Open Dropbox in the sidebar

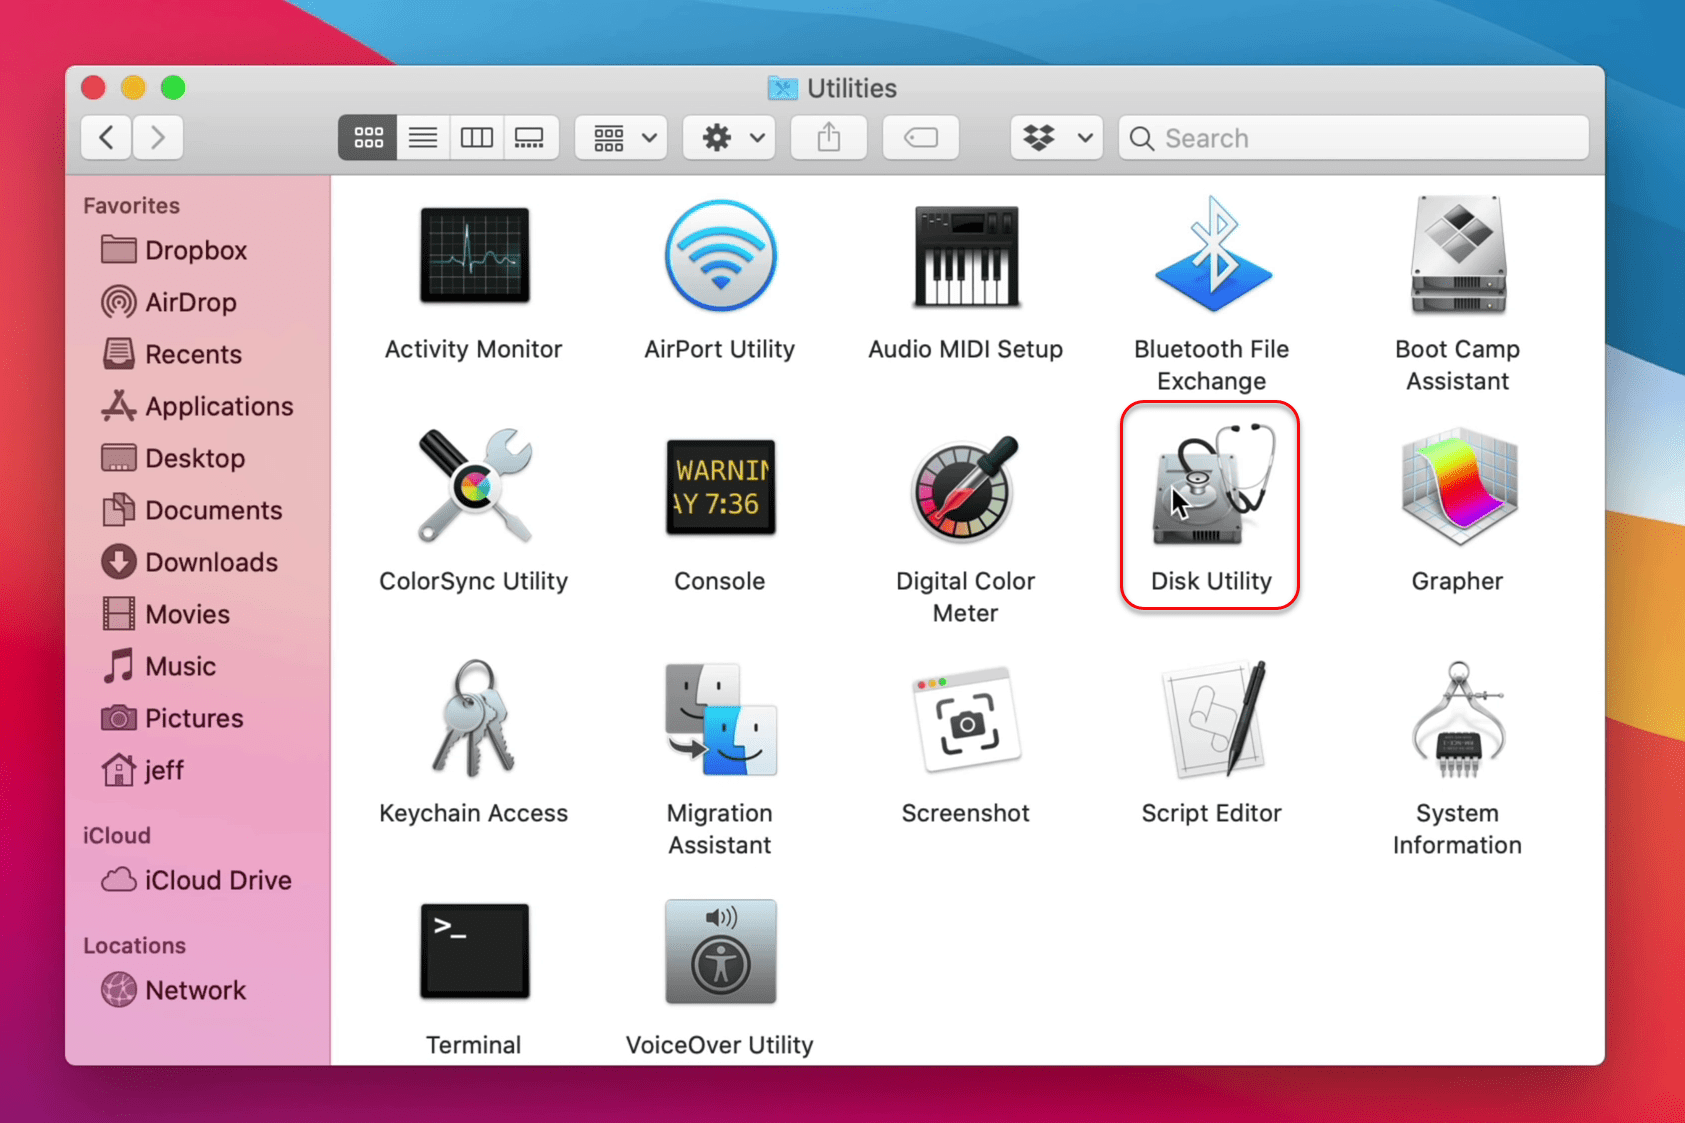pyautogui.click(x=174, y=250)
